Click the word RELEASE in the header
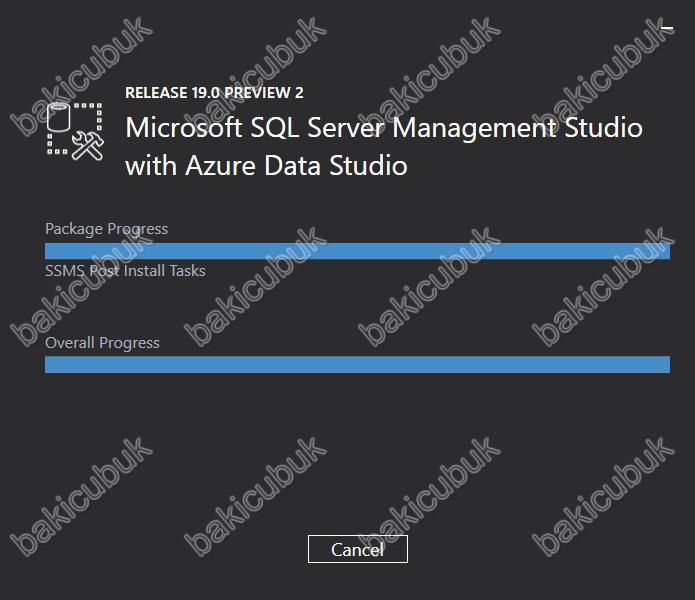Viewport: 695px width, 600px height. [x=156, y=93]
